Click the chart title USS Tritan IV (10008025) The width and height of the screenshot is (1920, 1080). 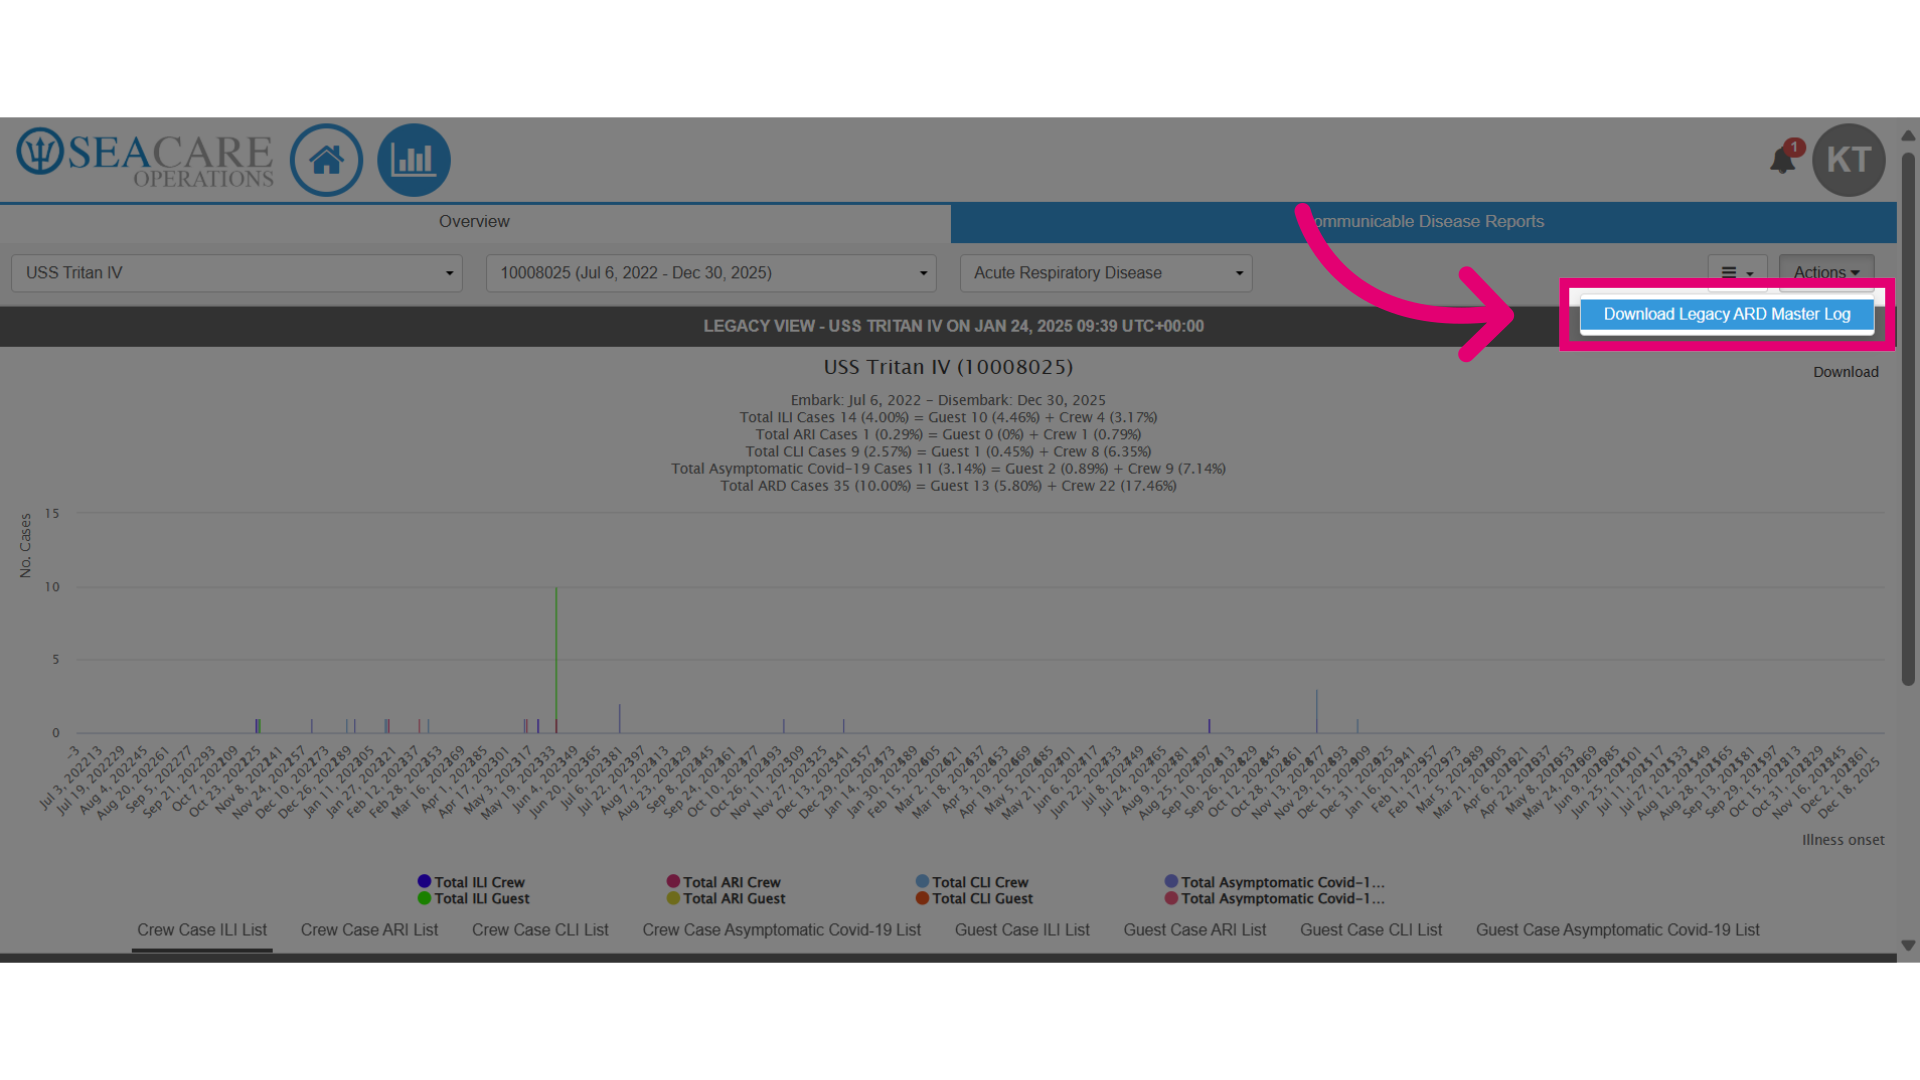tap(948, 367)
